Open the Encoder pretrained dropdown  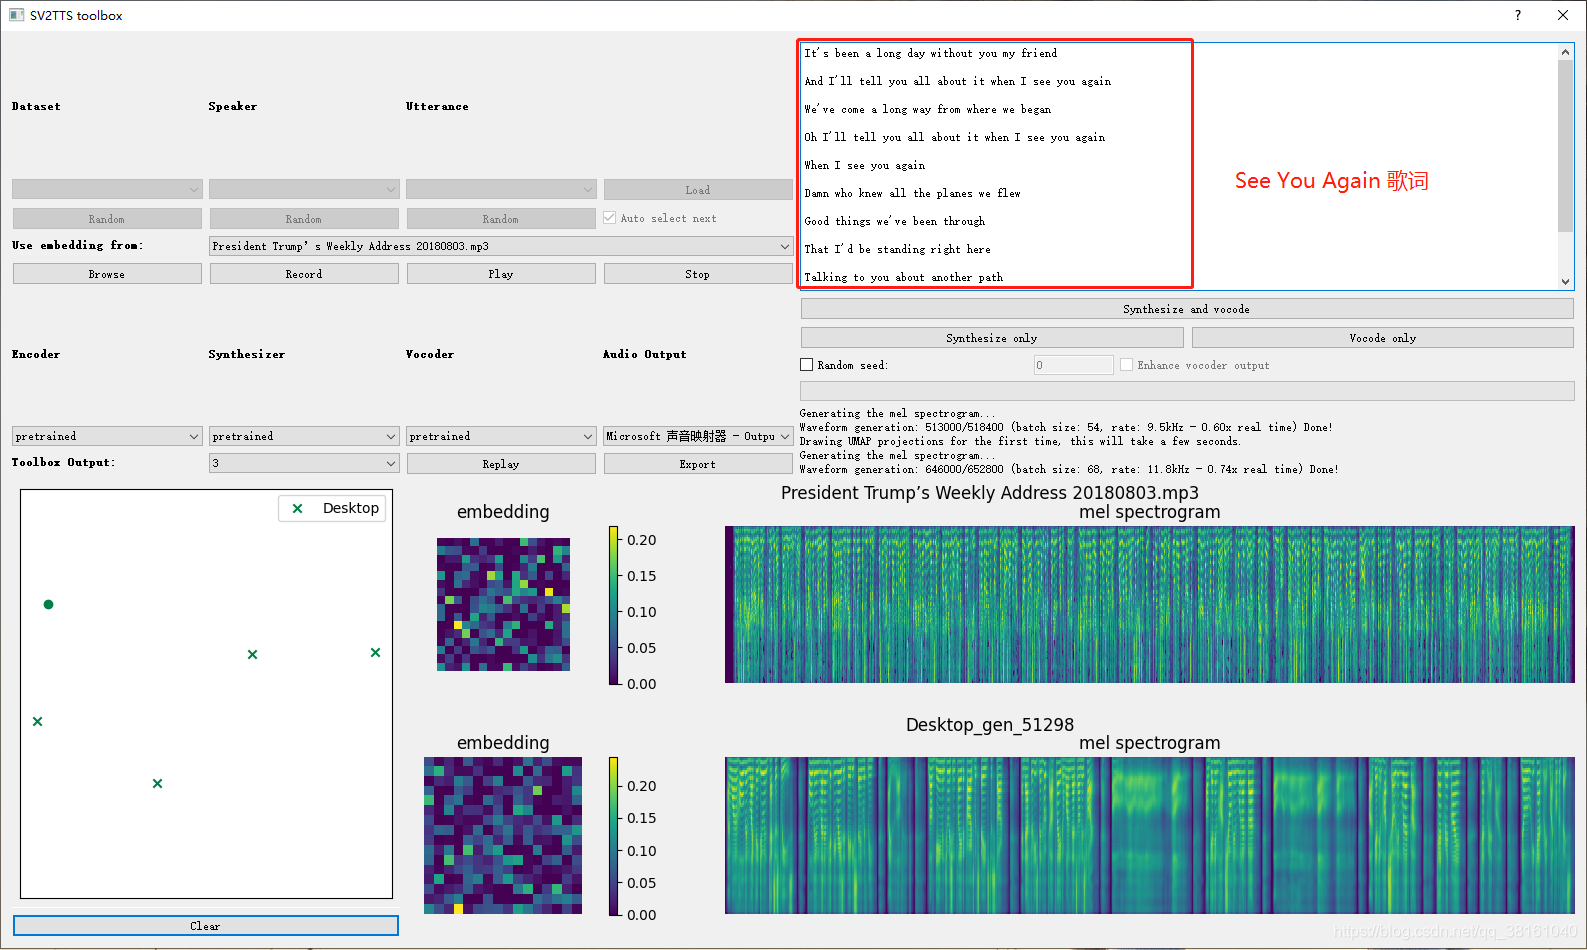click(x=107, y=436)
